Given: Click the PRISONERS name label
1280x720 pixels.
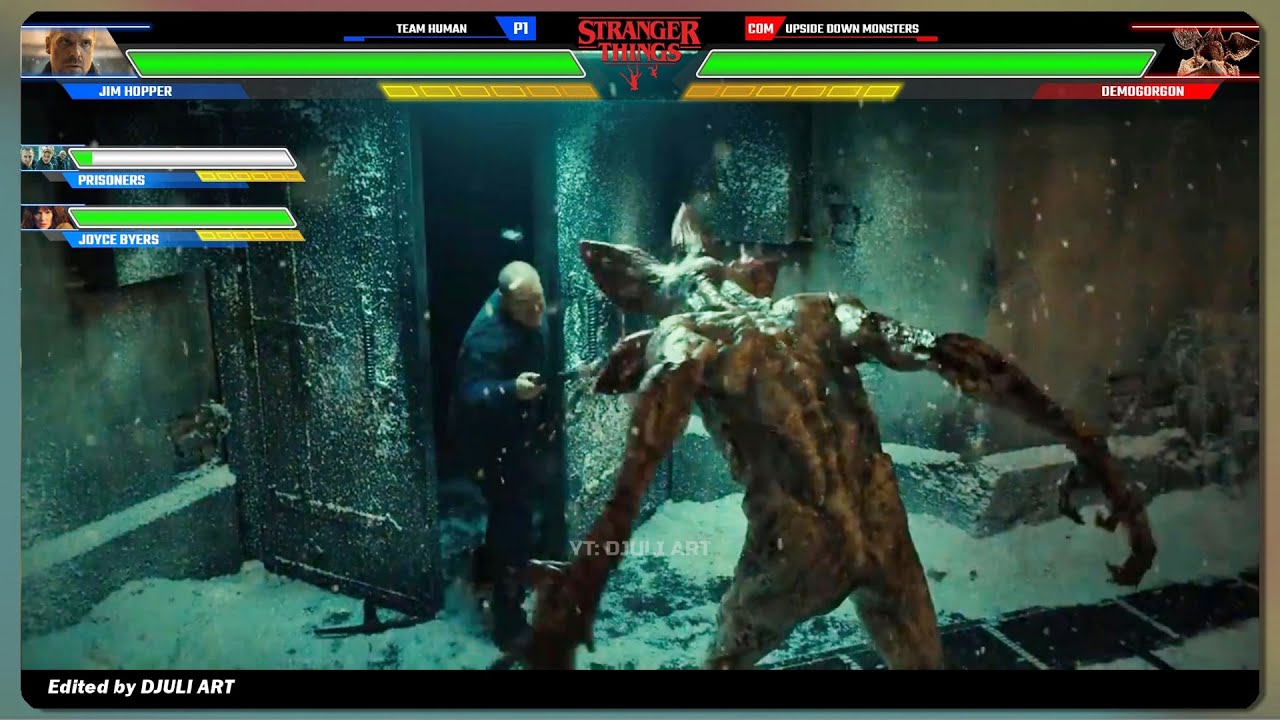Looking at the screenshot, I should [x=111, y=180].
